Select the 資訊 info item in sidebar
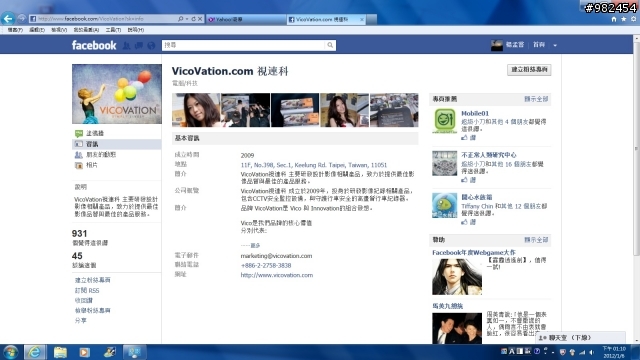 click(x=117, y=144)
